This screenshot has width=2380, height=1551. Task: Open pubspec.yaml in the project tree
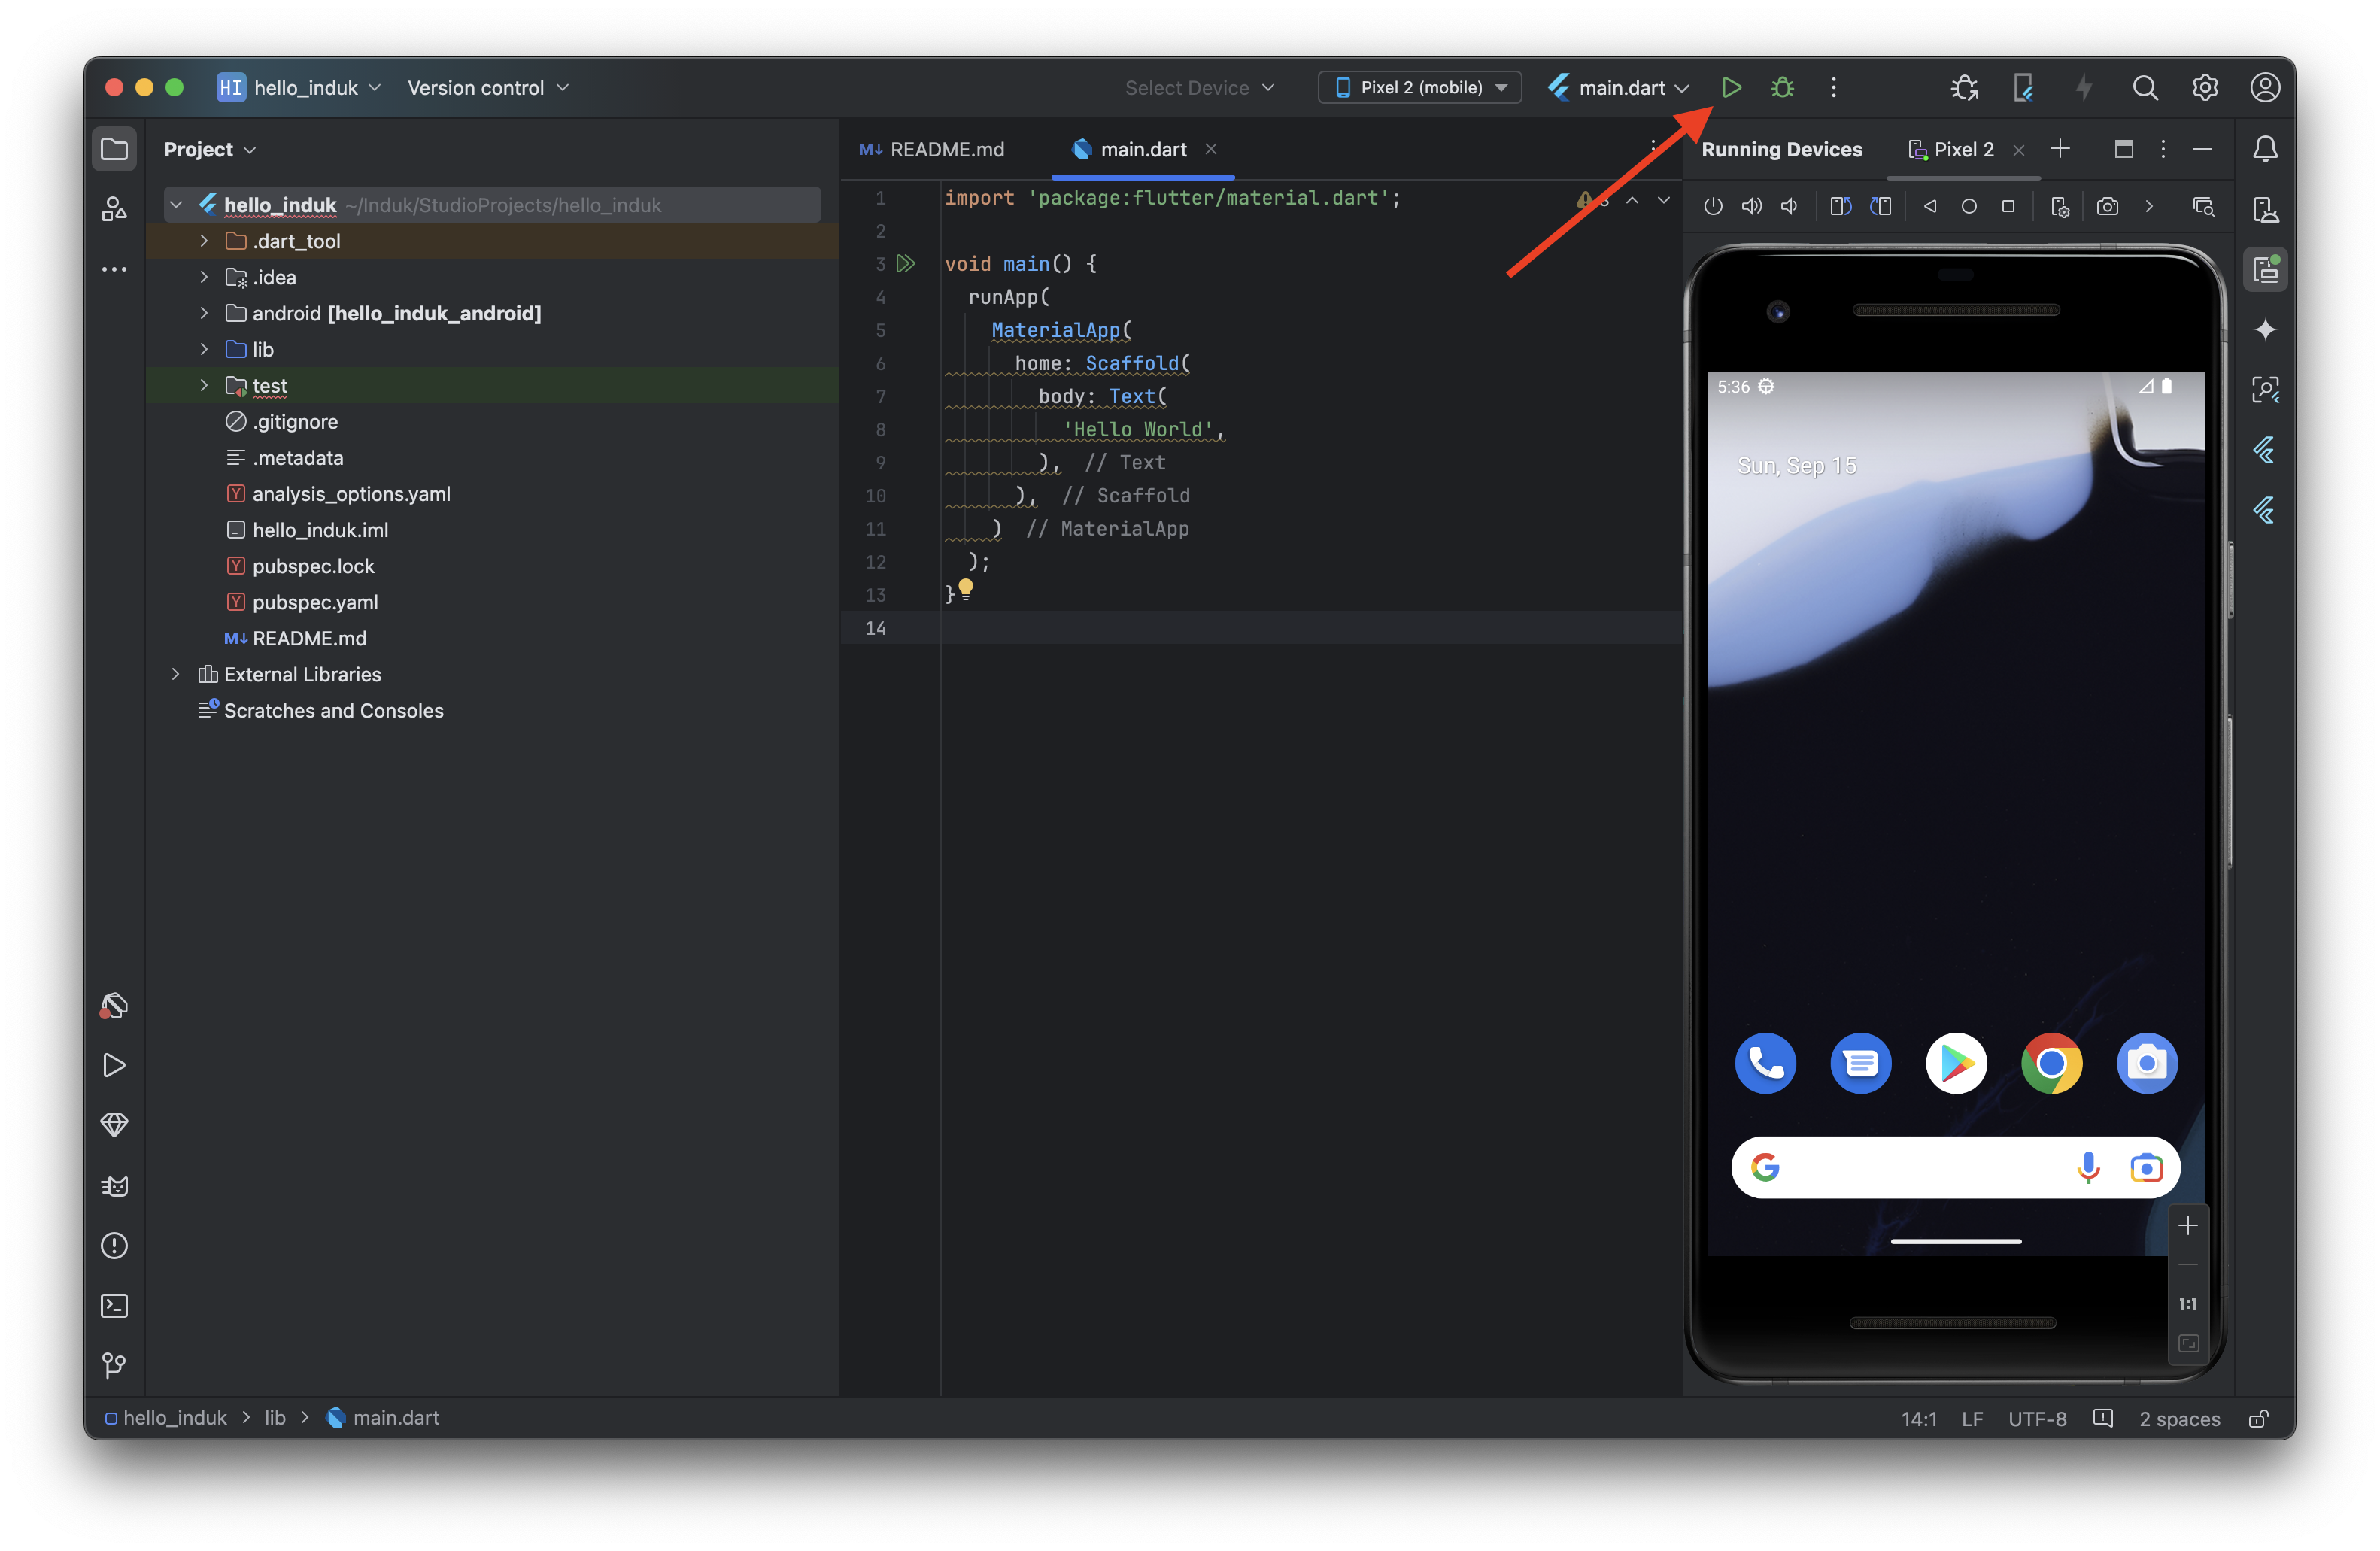coord(315,602)
